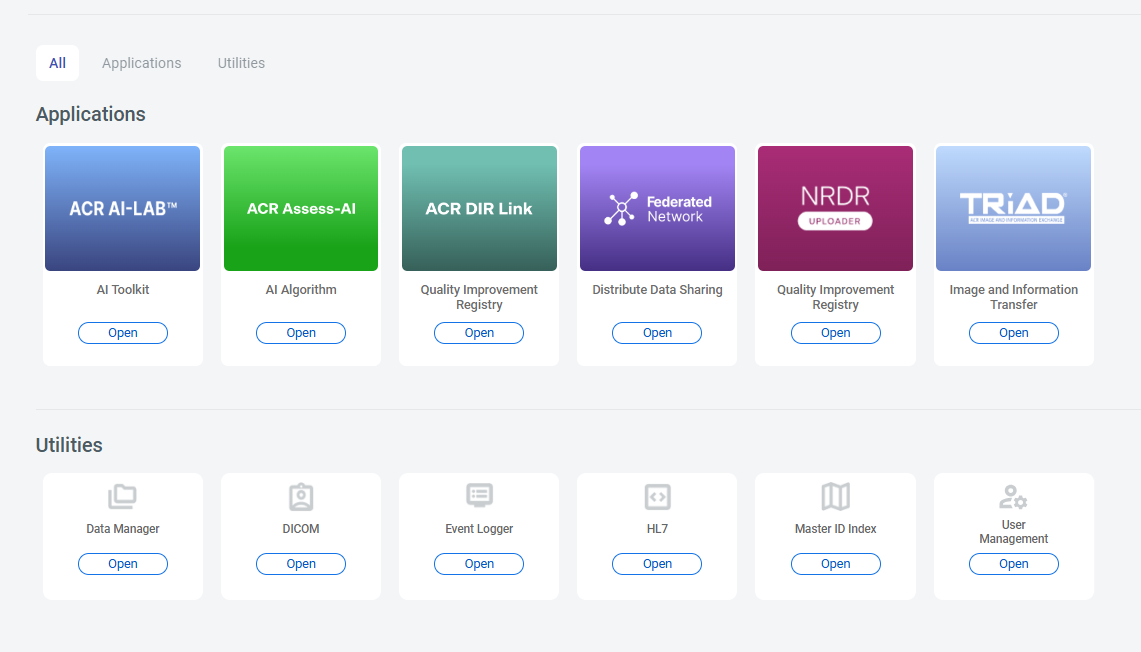Open the Event Logger utility
1141x652 pixels.
[479, 564]
